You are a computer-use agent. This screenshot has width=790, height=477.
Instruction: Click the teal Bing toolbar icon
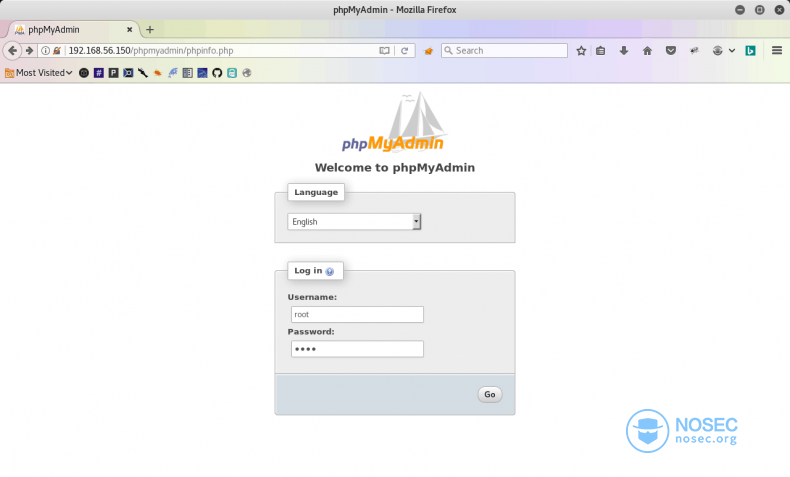750,50
